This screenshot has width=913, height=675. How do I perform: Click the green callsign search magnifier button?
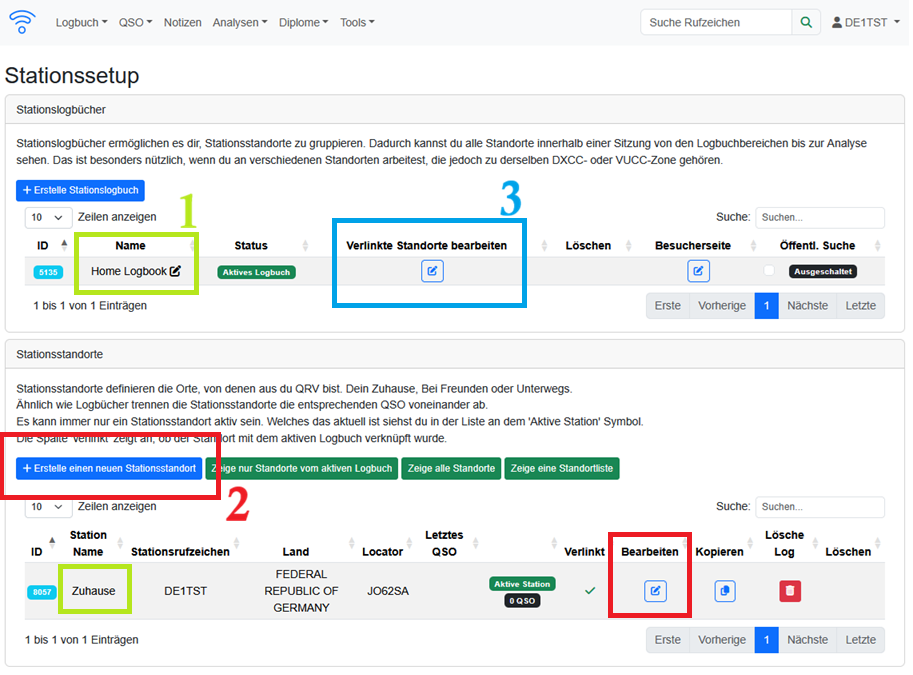(x=805, y=22)
